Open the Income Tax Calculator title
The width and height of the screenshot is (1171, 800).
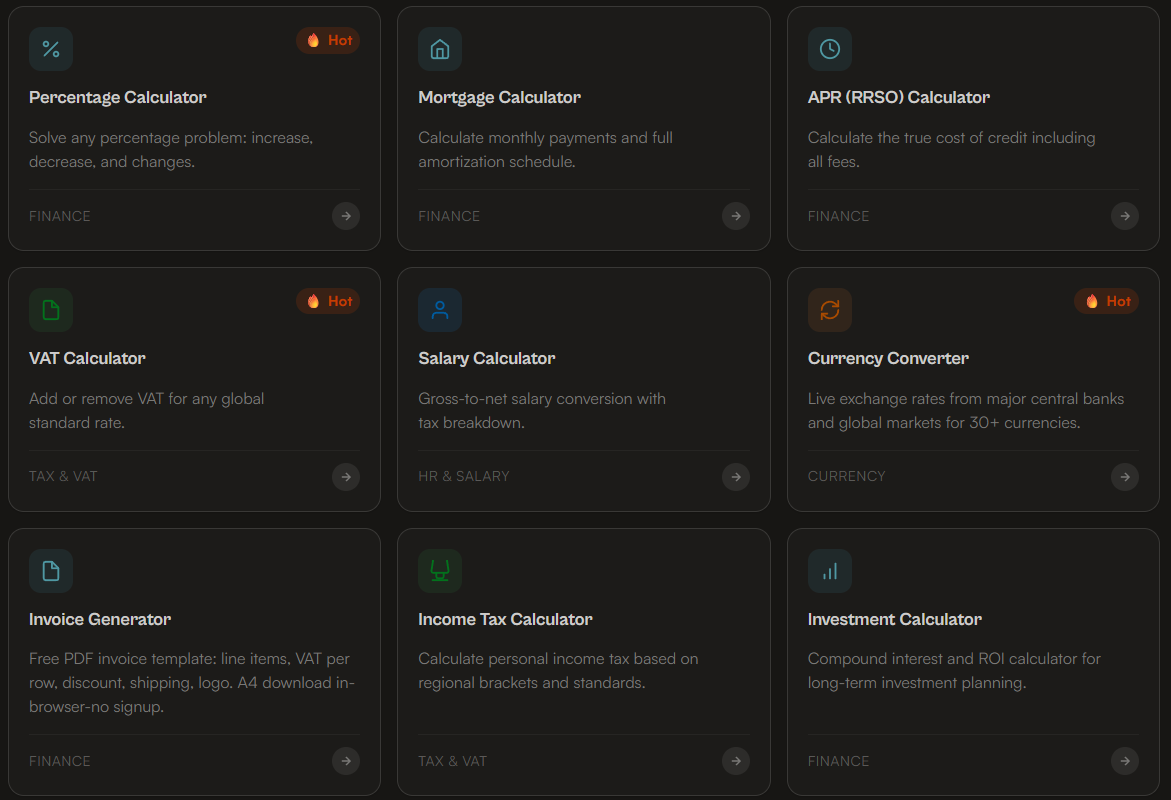[x=506, y=619]
